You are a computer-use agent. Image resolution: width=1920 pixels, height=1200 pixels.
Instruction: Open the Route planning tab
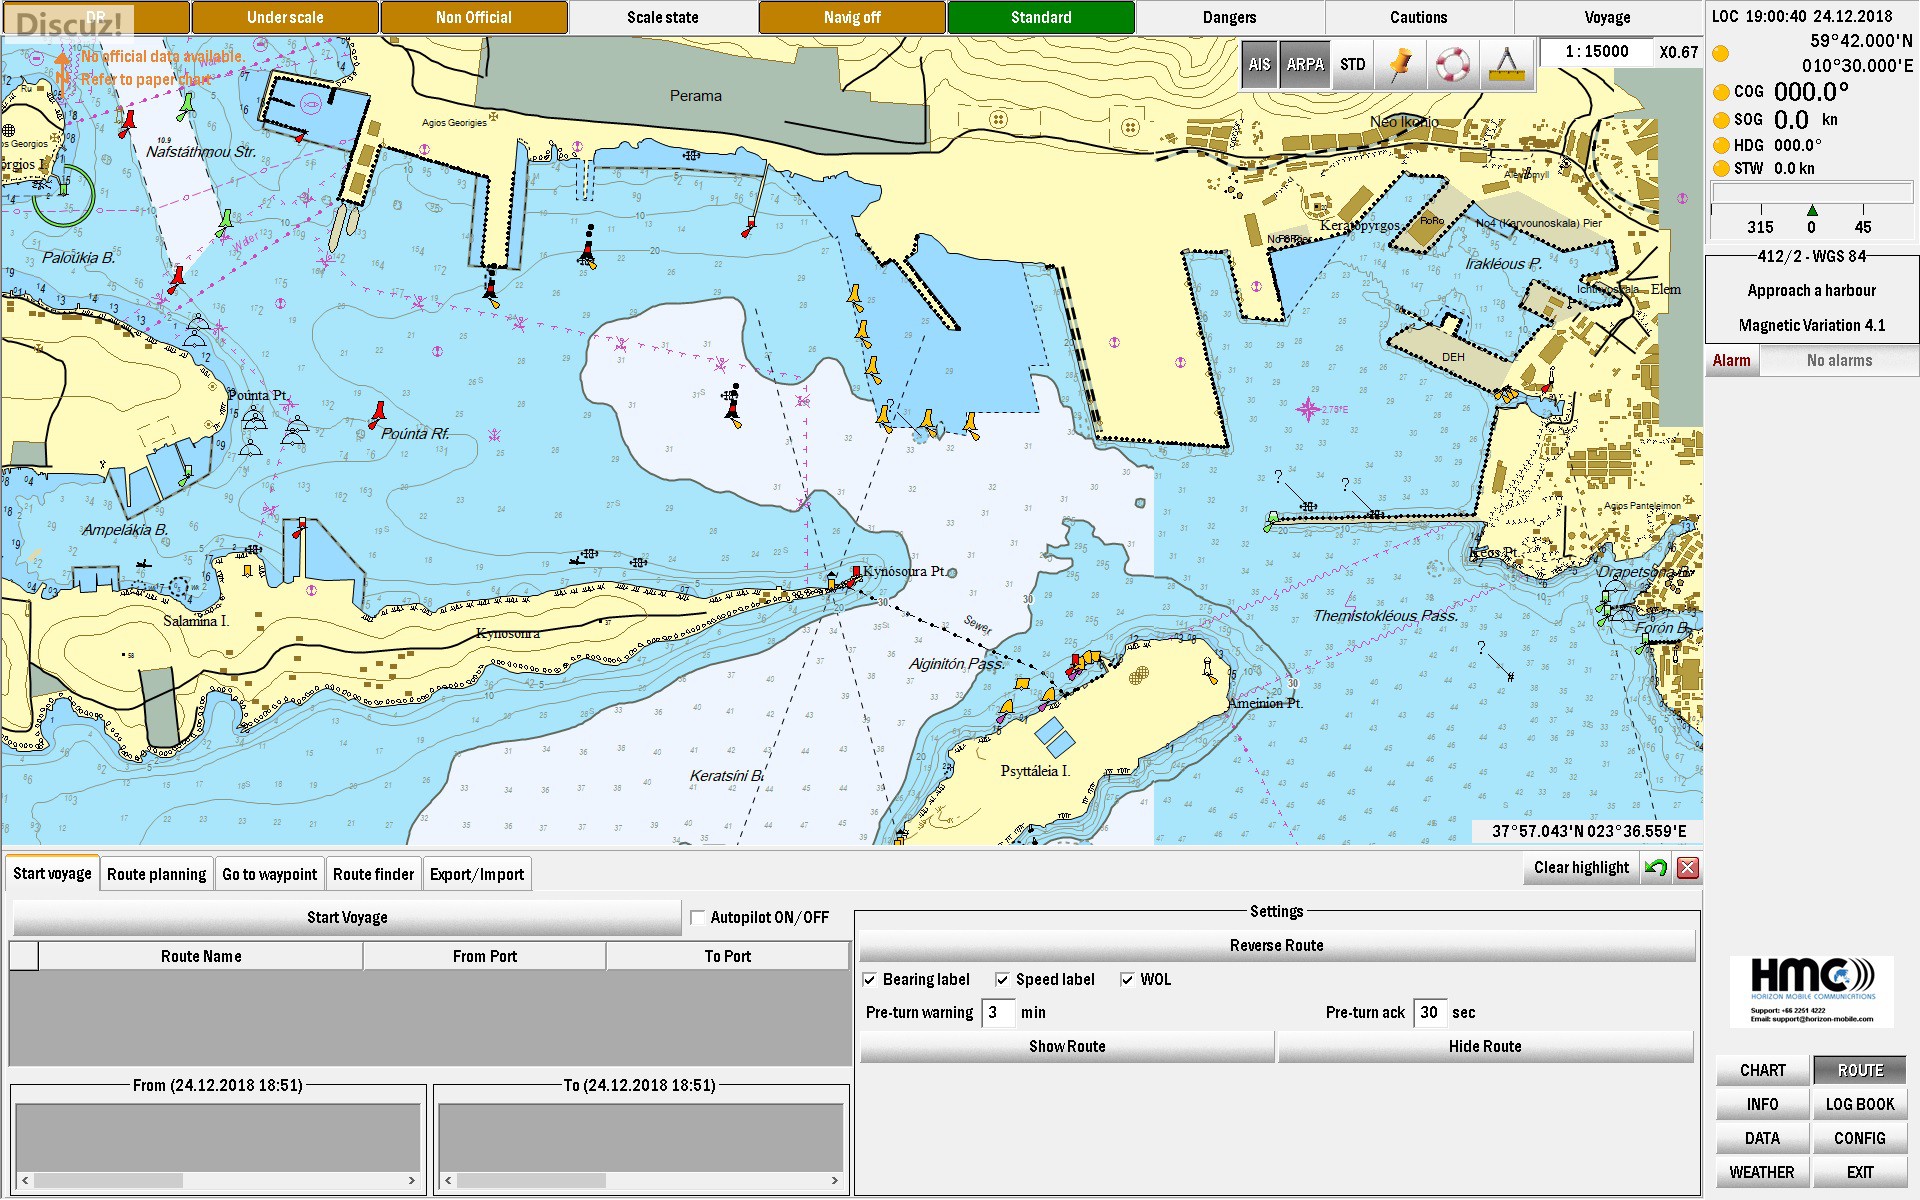tap(157, 874)
